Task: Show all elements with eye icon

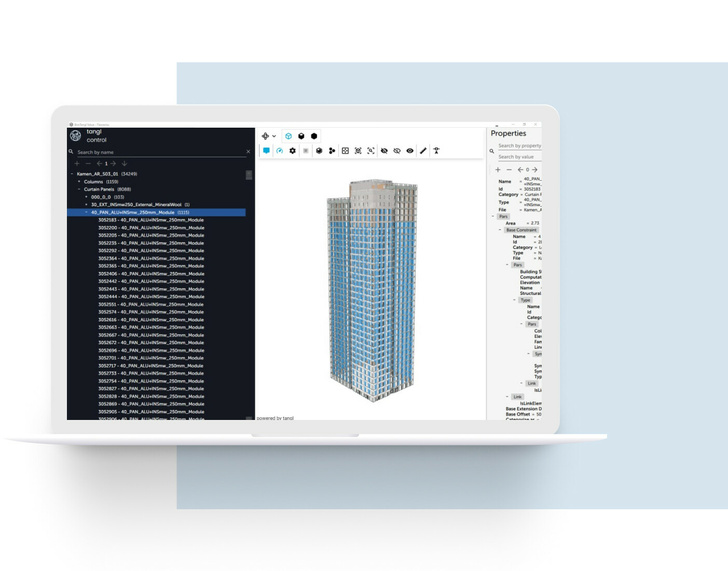Action: click(409, 151)
